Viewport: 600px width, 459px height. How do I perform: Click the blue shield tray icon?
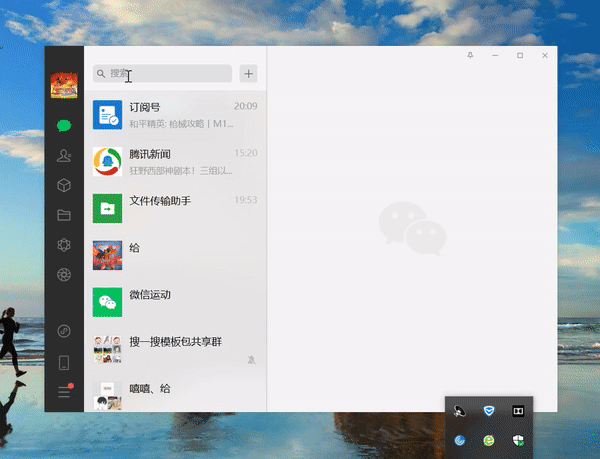point(489,411)
